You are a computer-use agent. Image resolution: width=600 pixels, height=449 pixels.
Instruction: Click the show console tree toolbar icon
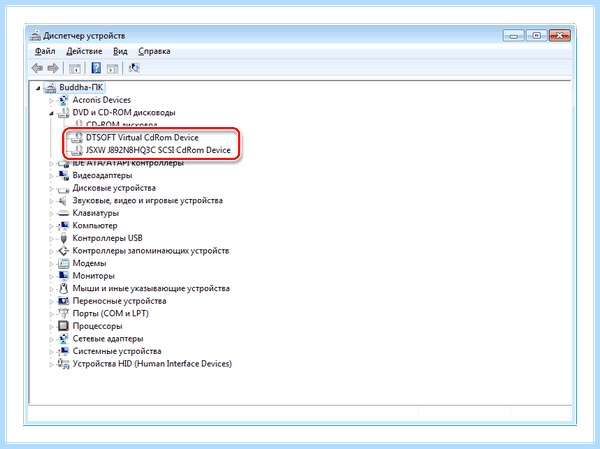(x=75, y=69)
